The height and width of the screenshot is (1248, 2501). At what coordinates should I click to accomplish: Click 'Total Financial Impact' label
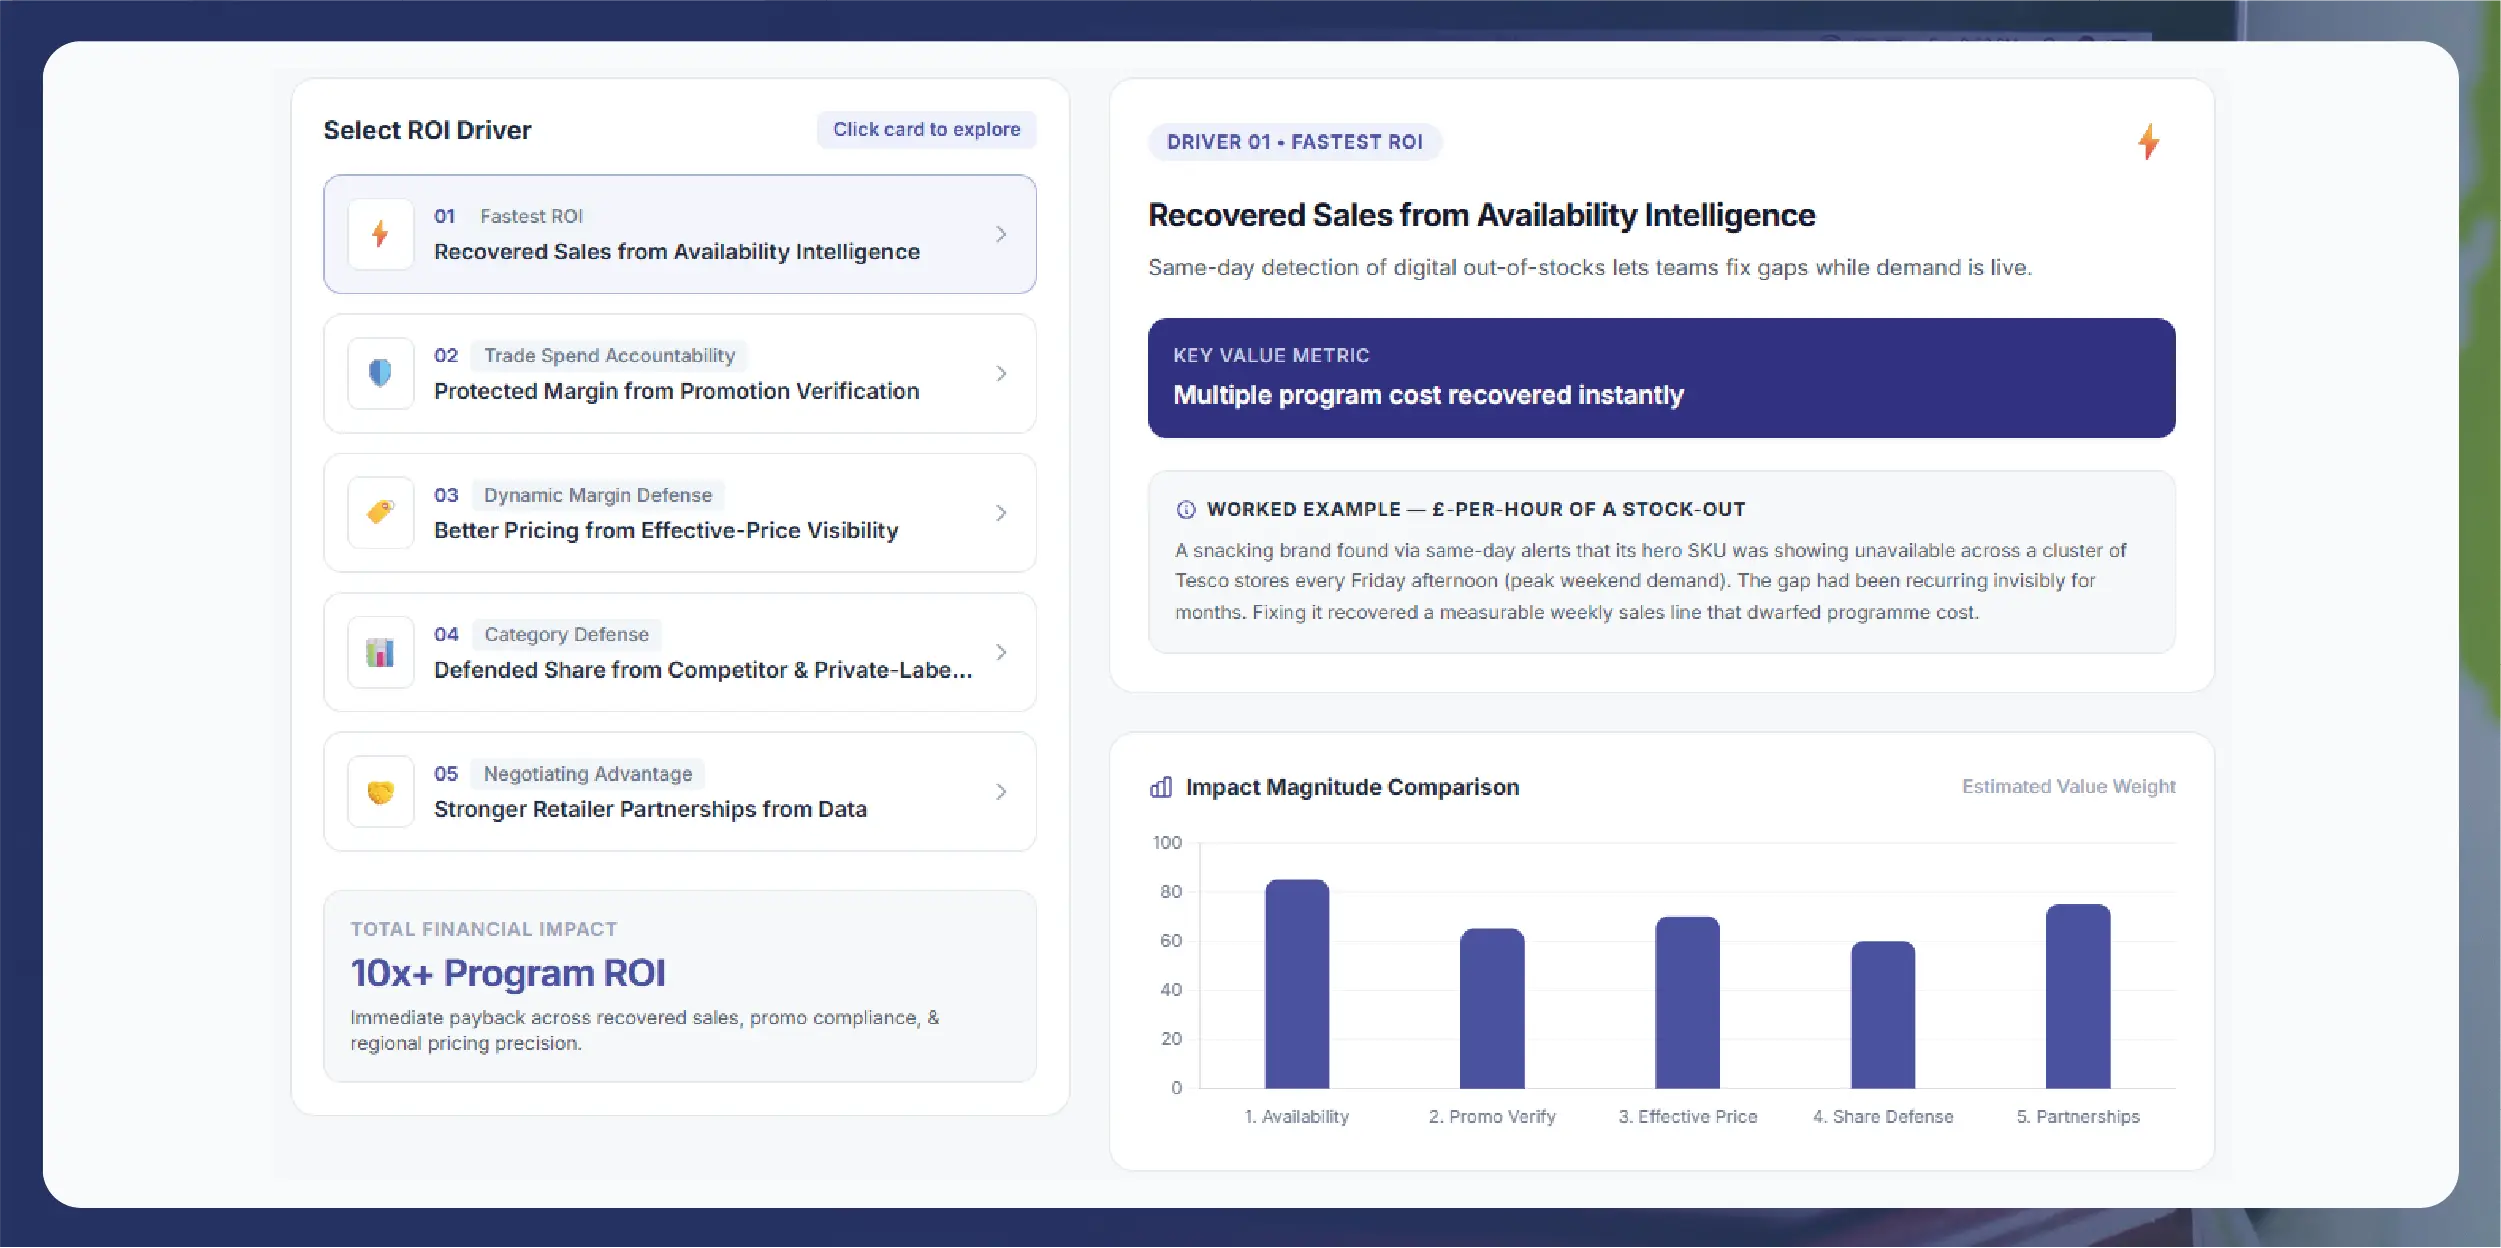(484, 929)
